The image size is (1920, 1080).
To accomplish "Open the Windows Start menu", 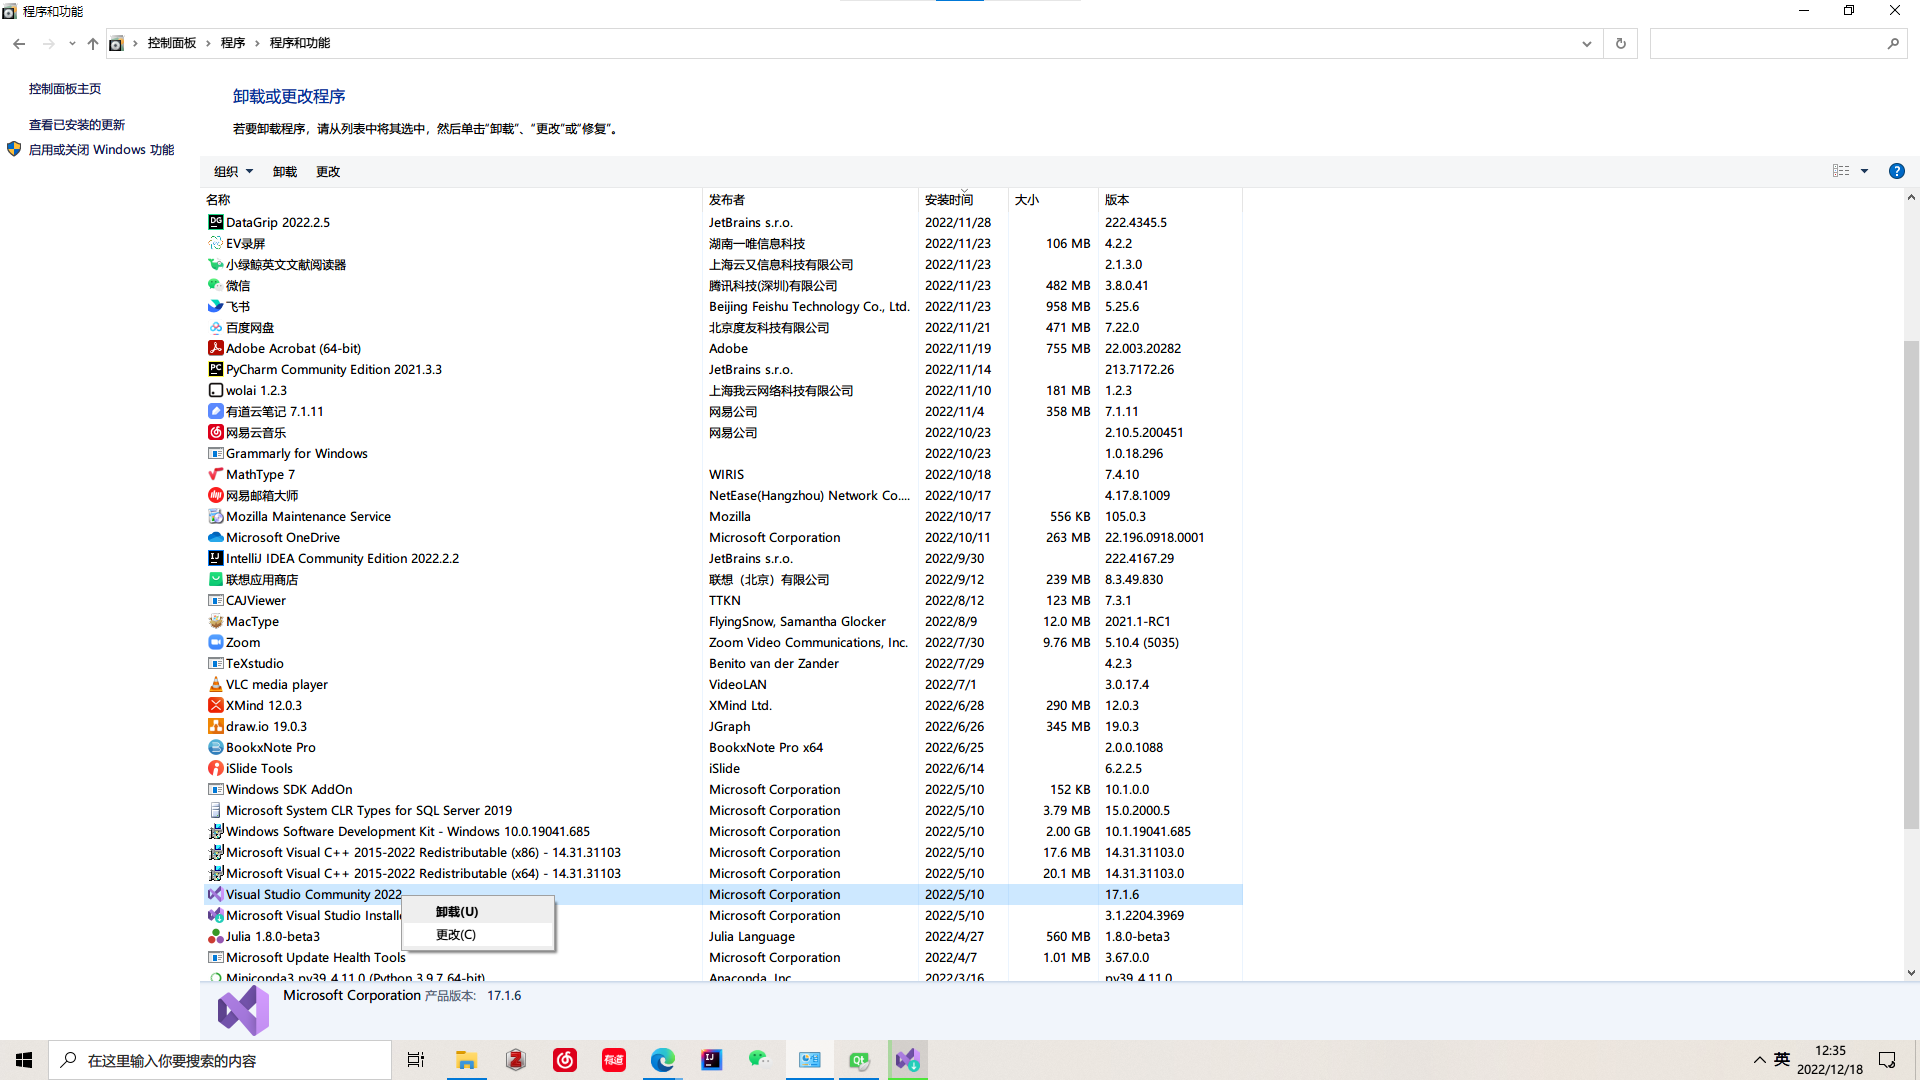I will (x=24, y=1060).
